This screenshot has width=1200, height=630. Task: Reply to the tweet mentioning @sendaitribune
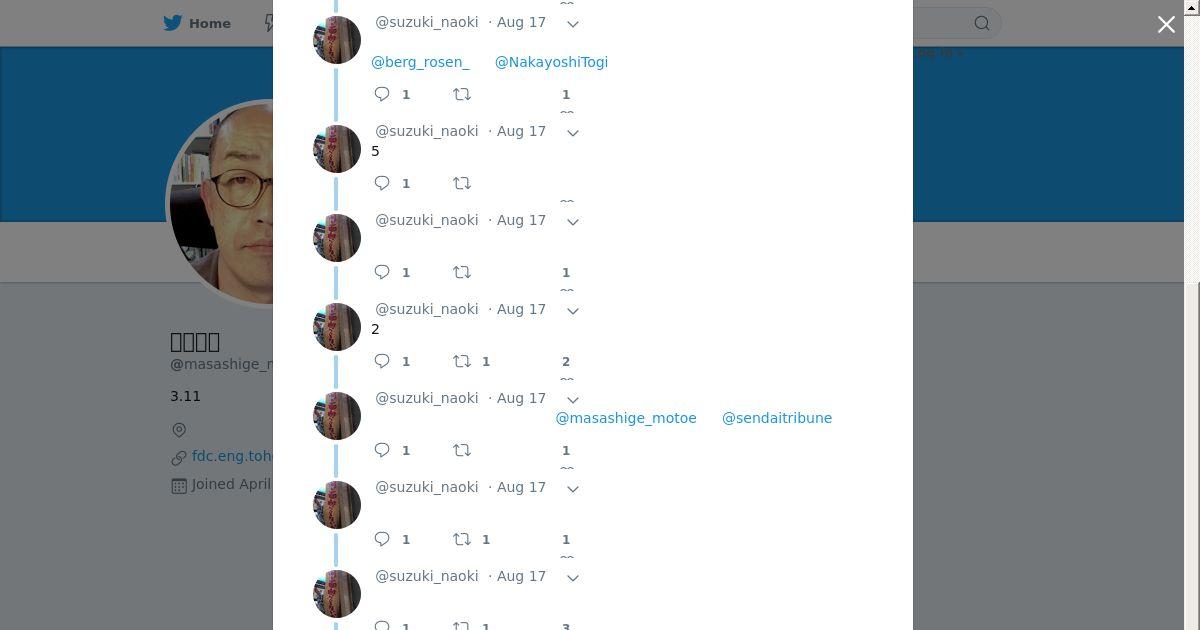click(x=382, y=450)
